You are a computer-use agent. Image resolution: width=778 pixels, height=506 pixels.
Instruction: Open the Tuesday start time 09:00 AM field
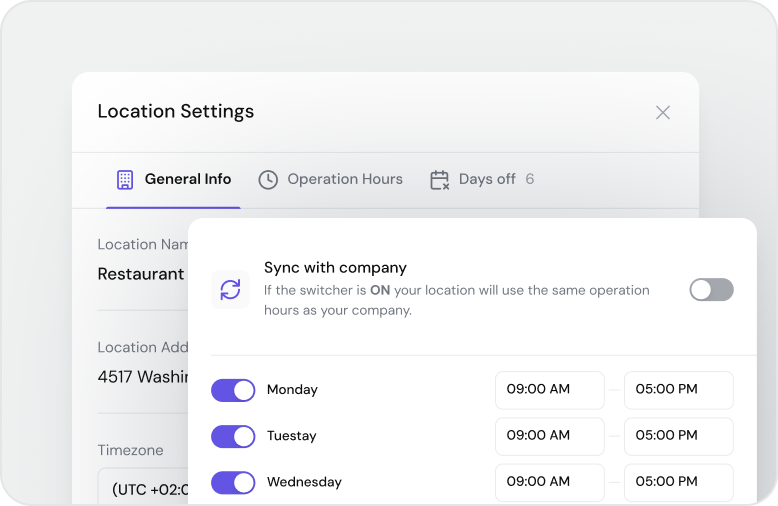coord(549,436)
